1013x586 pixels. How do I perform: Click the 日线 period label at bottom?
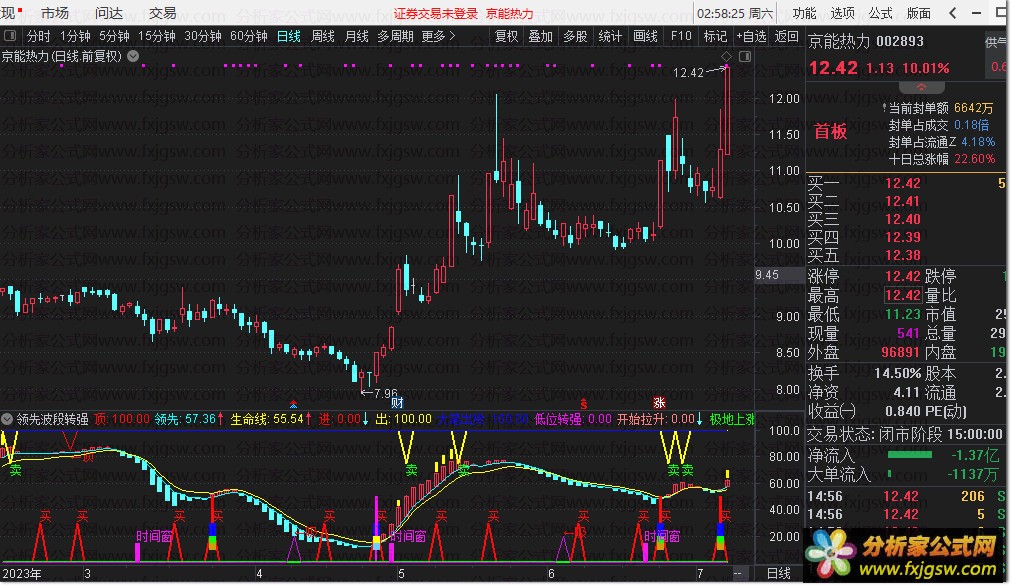coord(778,573)
